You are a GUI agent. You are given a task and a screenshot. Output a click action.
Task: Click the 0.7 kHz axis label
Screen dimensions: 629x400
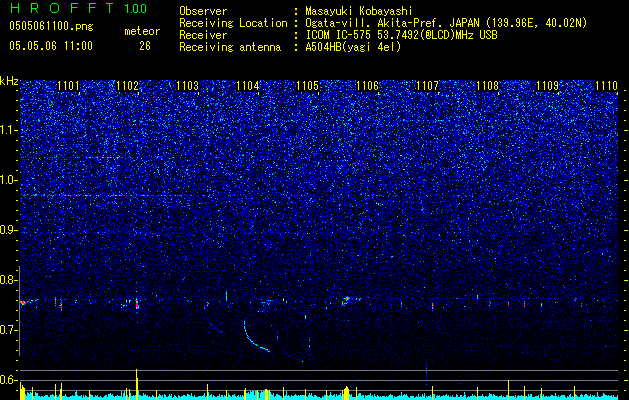coord(8,330)
